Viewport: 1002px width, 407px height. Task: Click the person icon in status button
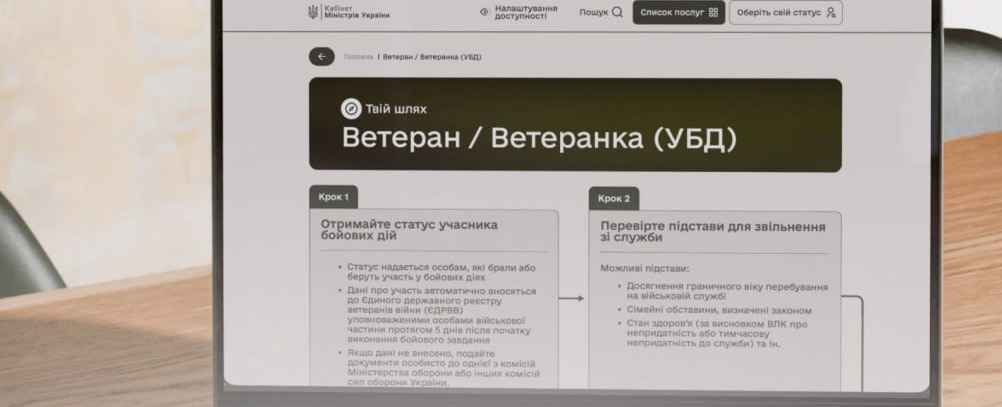831,13
